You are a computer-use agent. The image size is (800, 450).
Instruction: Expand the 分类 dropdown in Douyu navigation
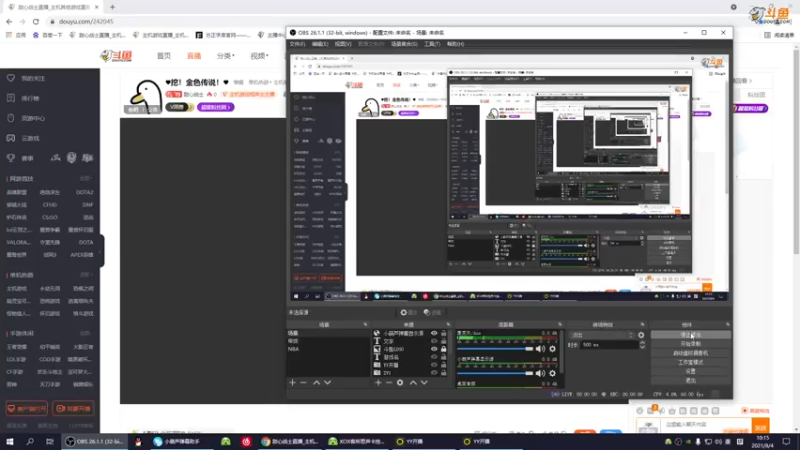point(225,56)
